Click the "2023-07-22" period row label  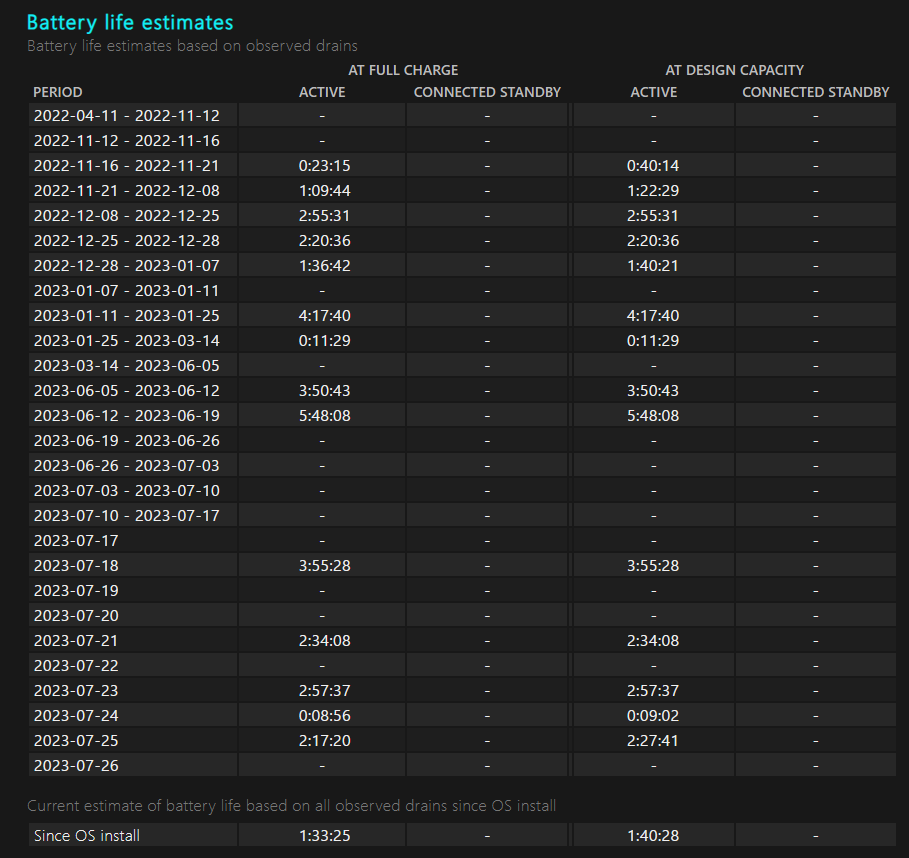(76, 665)
